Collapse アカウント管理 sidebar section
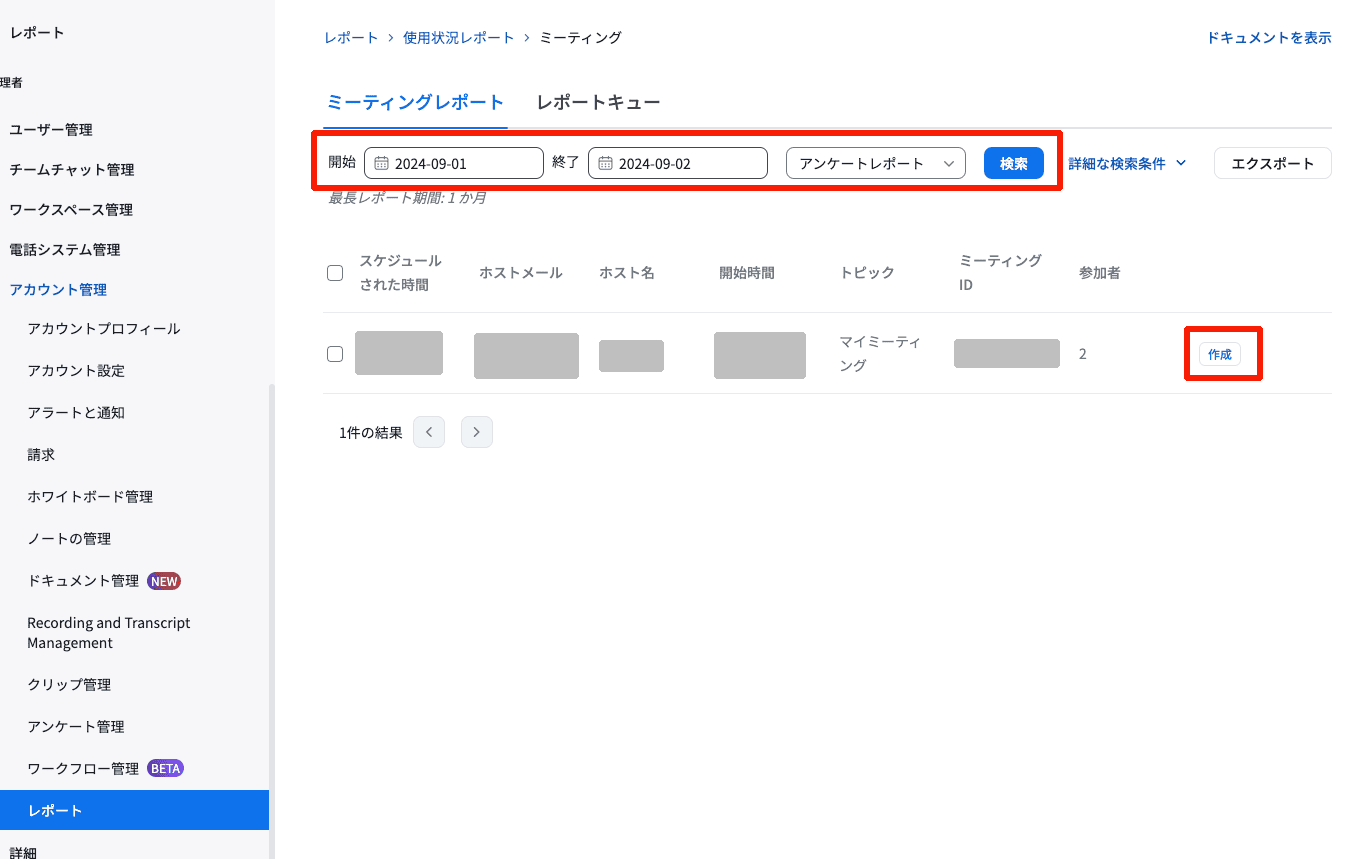1362x859 pixels. tap(58, 289)
